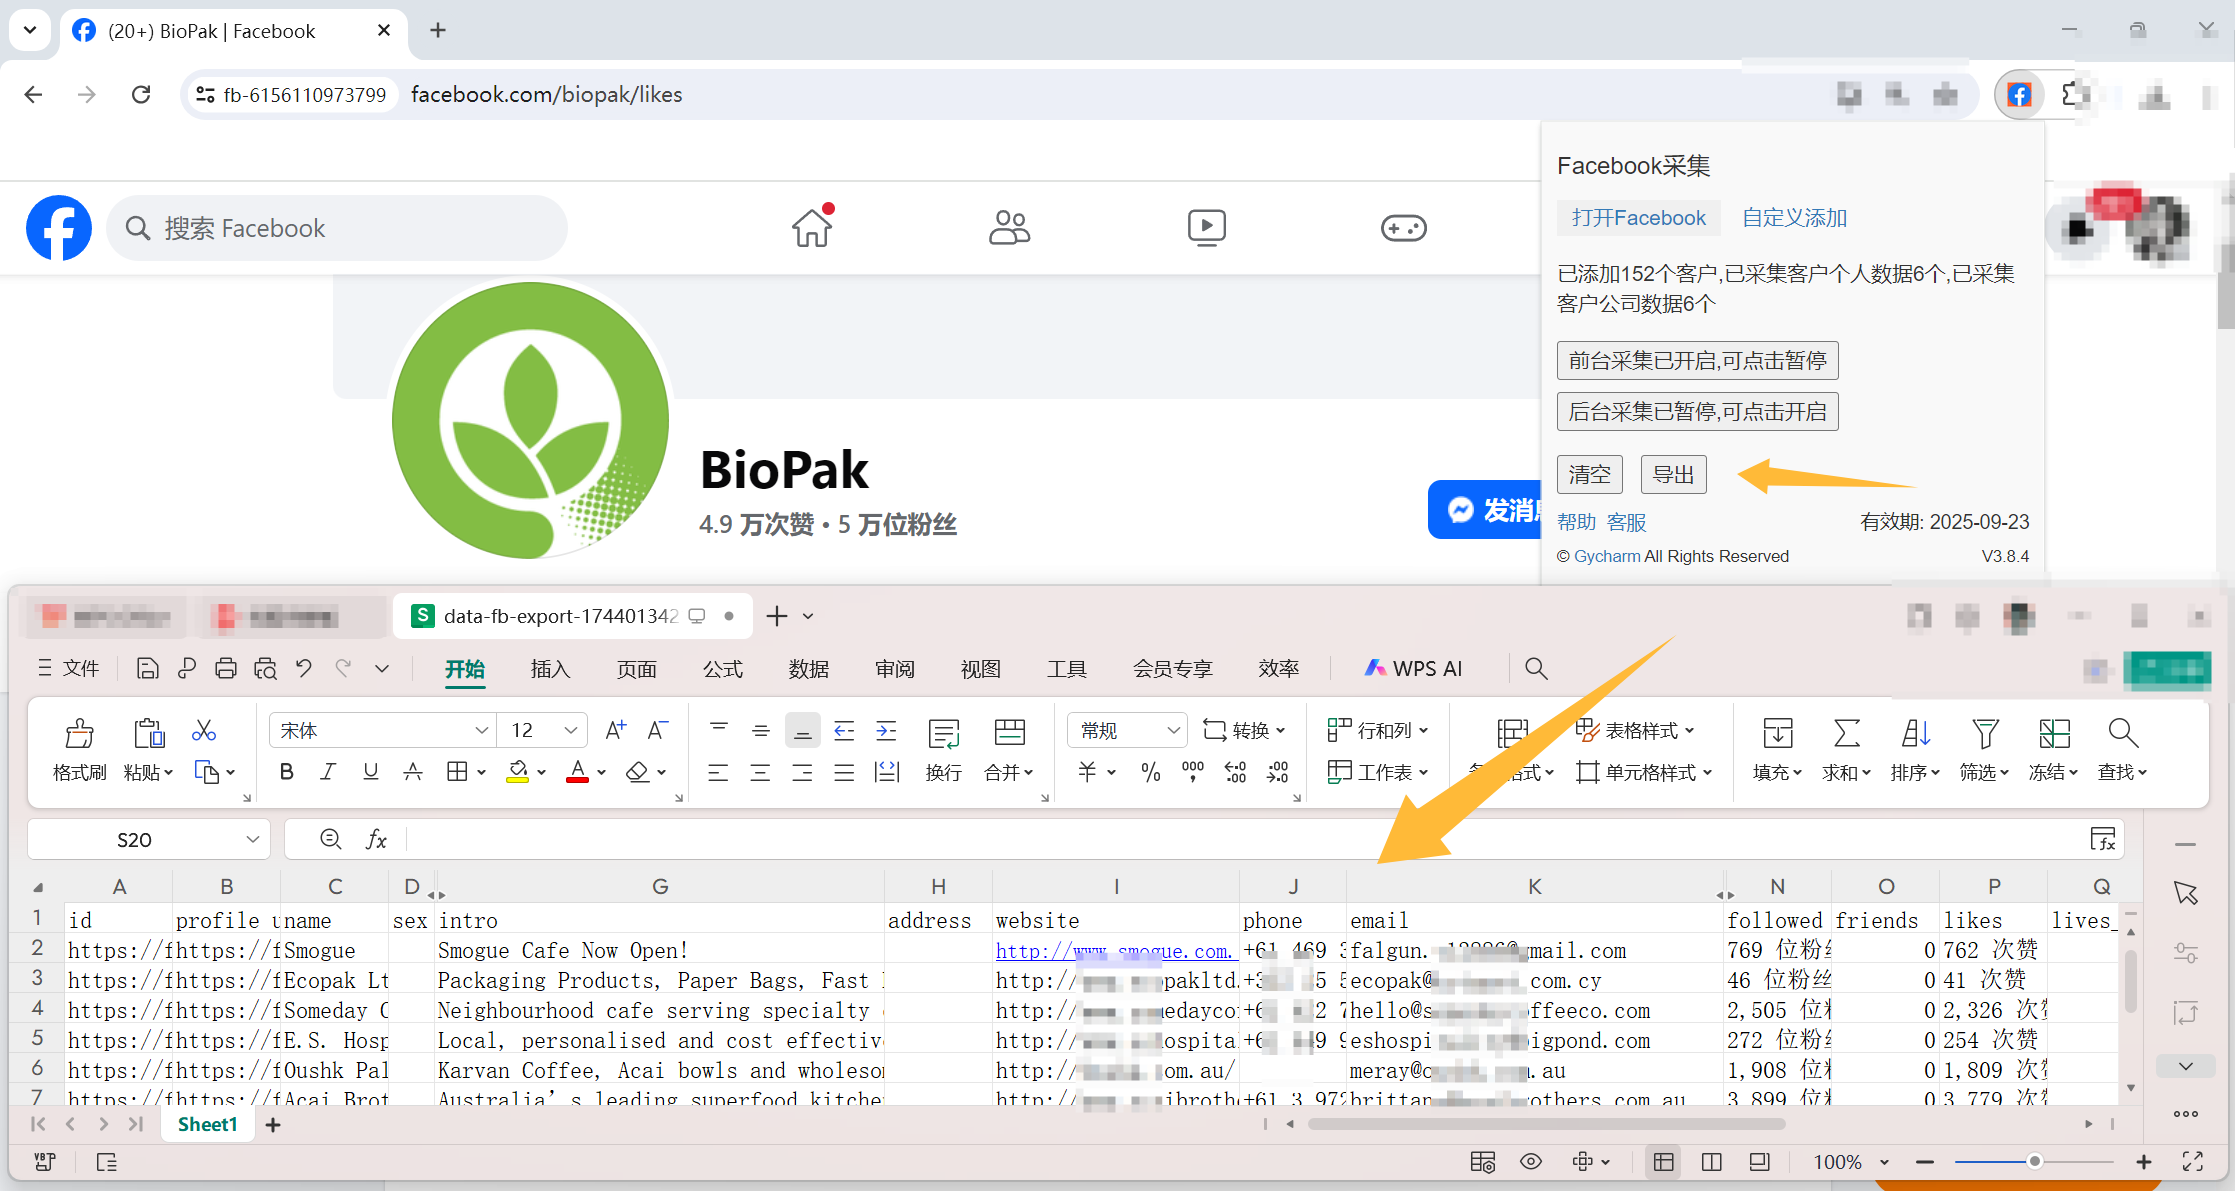Click the sum (求和) sigma icon
The image size is (2235, 1191).
click(1846, 735)
